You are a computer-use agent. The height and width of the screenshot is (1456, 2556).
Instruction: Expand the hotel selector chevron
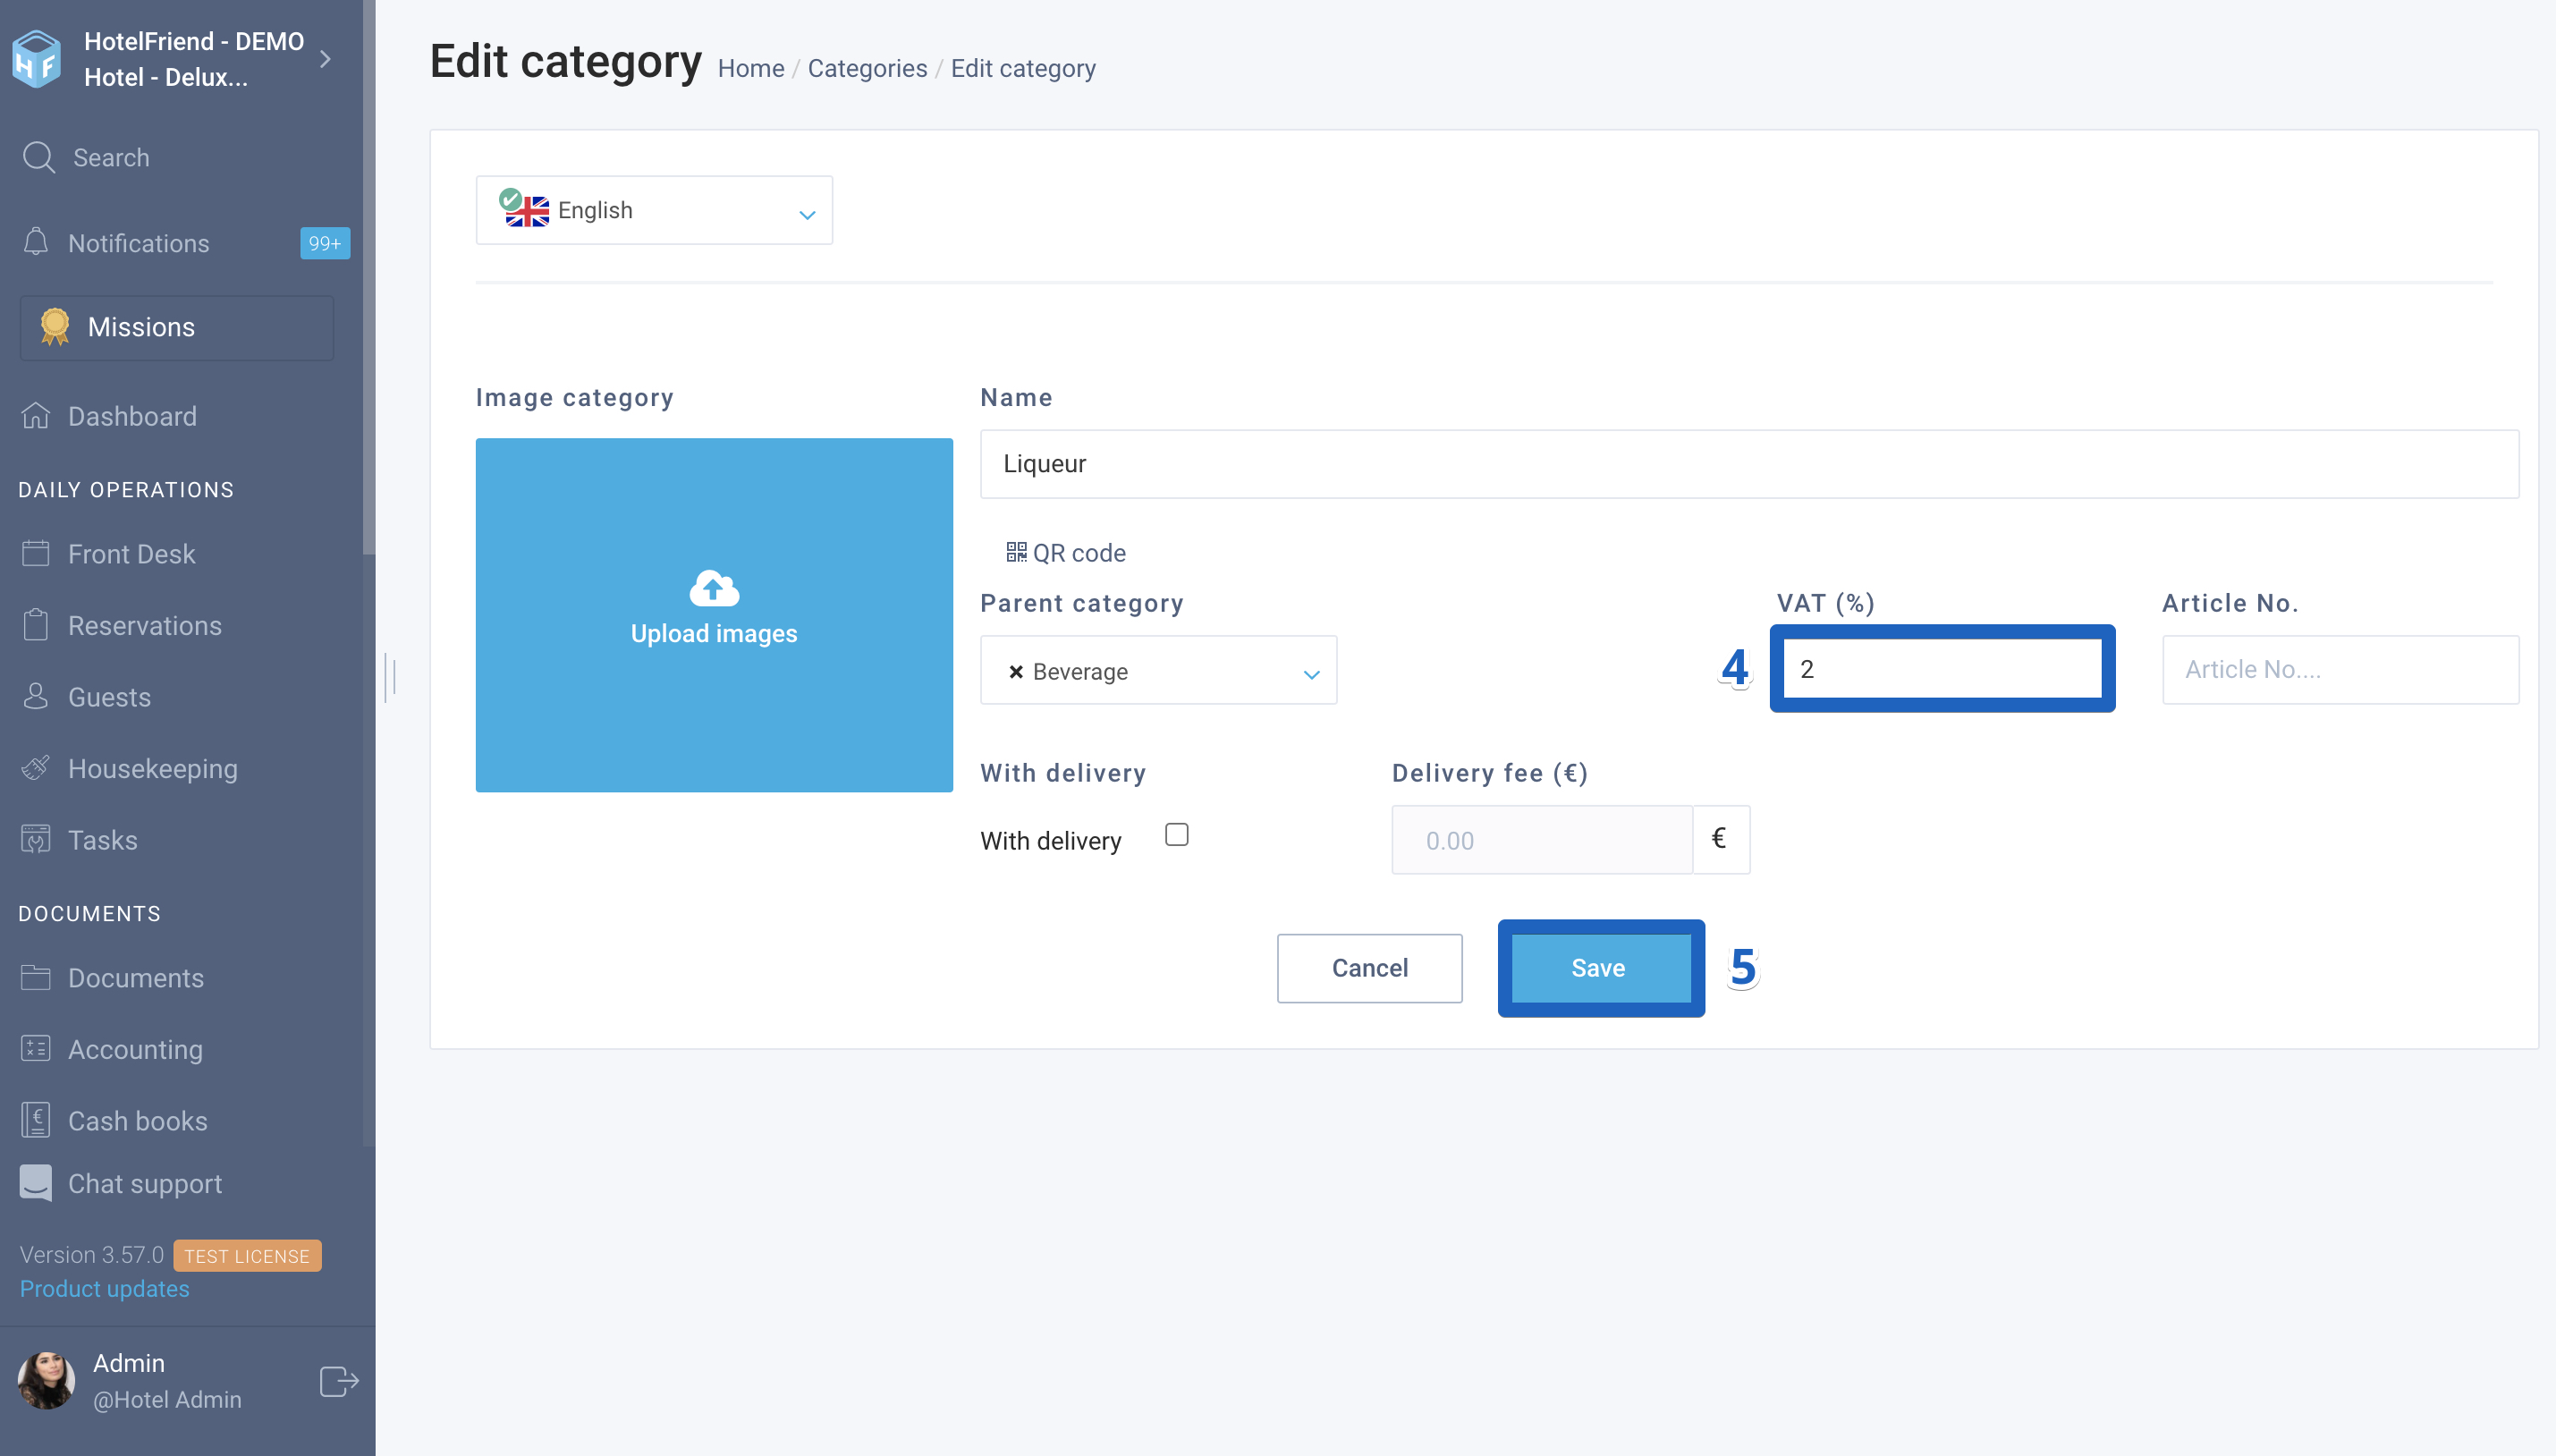point(325,60)
